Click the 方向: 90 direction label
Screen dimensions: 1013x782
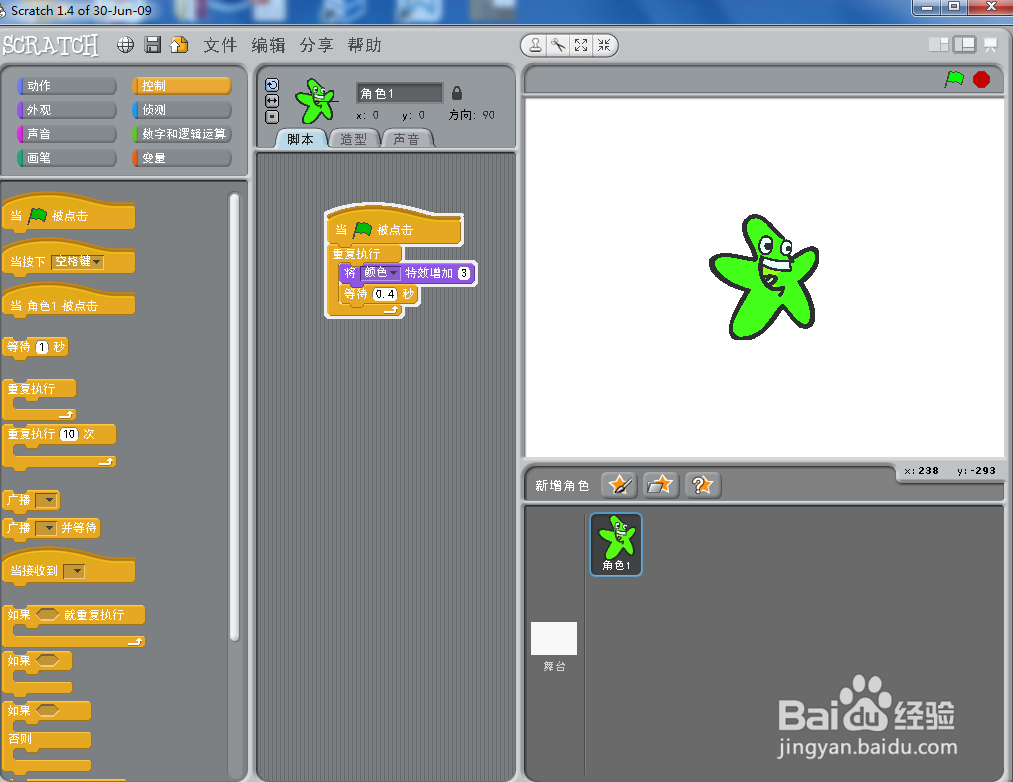tap(472, 115)
